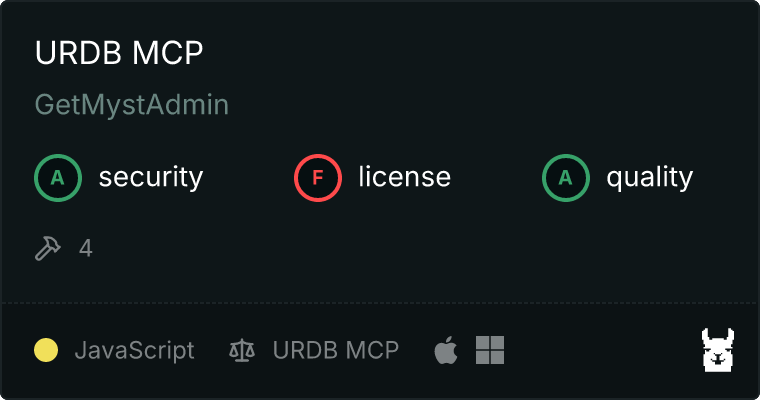Click the dashed divider above the footer
Viewport: 760px width, 400px height.
coord(380,303)
